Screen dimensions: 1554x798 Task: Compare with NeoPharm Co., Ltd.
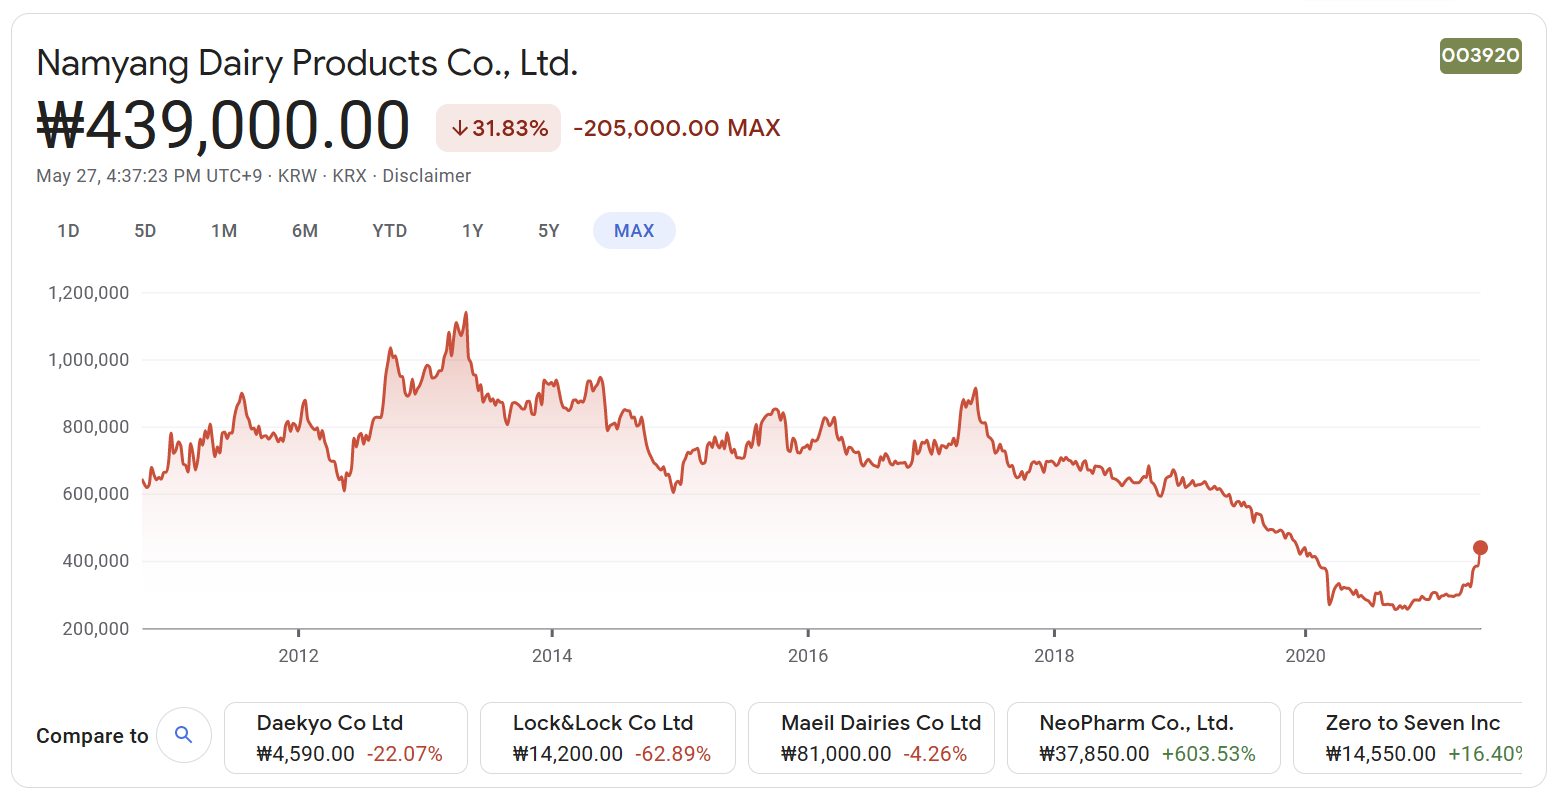(x=1143, y=738)
